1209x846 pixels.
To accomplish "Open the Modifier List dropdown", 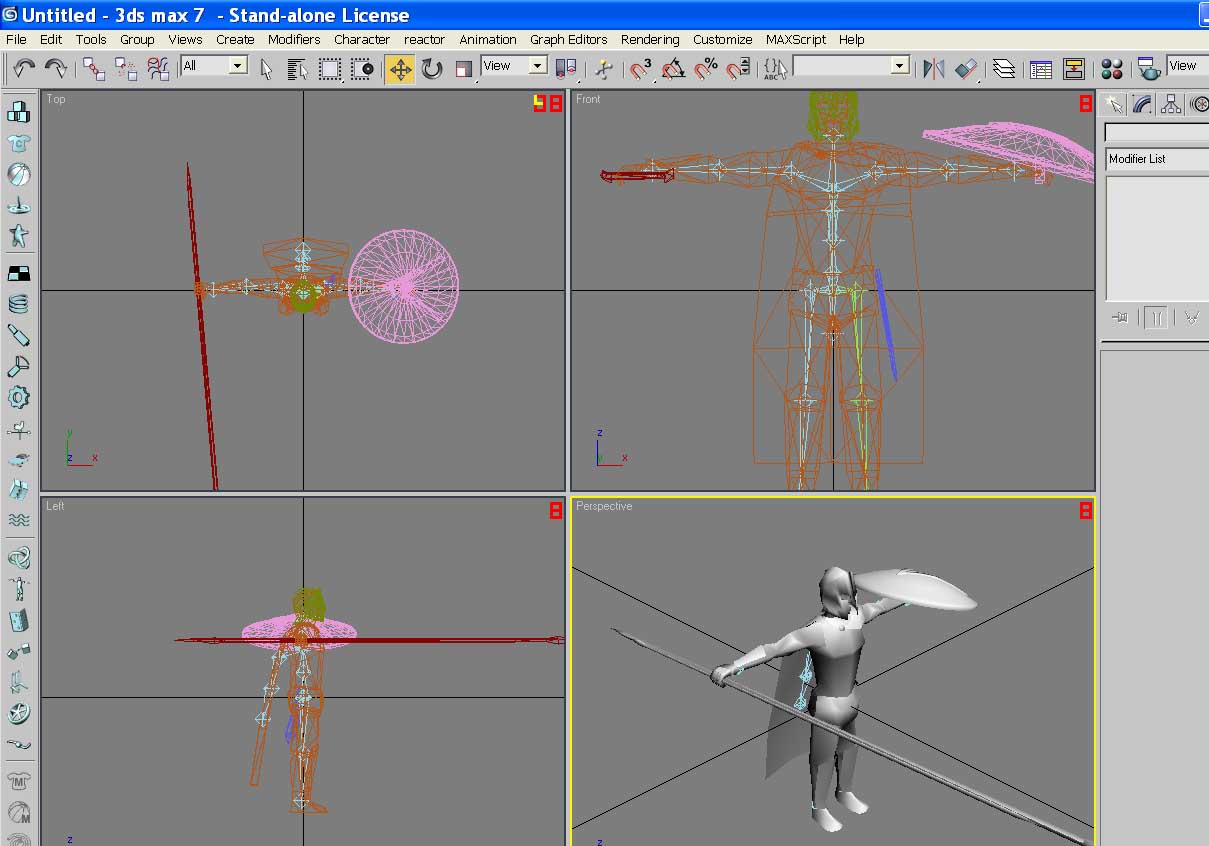I will click(1157, 159).
